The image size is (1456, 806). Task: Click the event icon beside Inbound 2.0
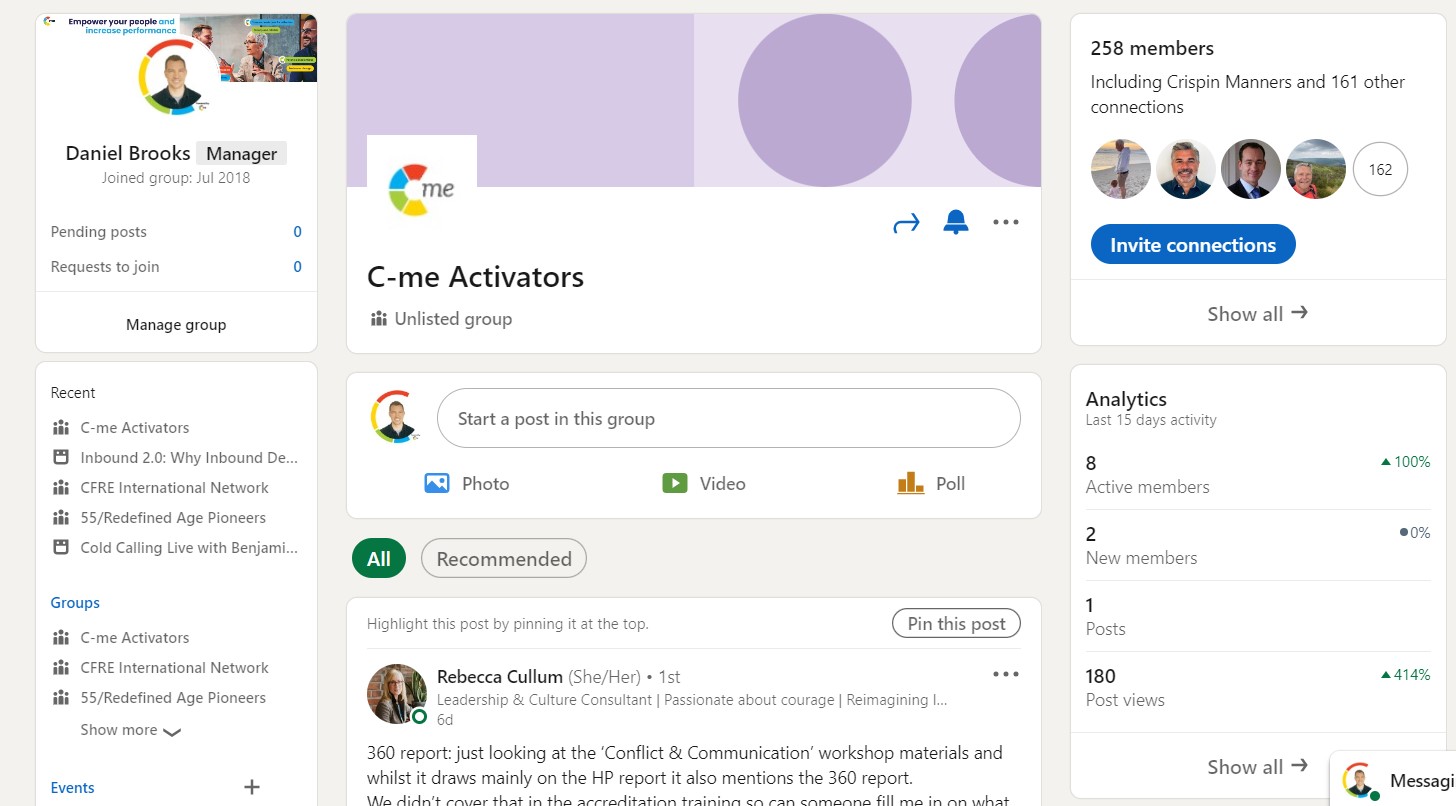tap(61, 457)
